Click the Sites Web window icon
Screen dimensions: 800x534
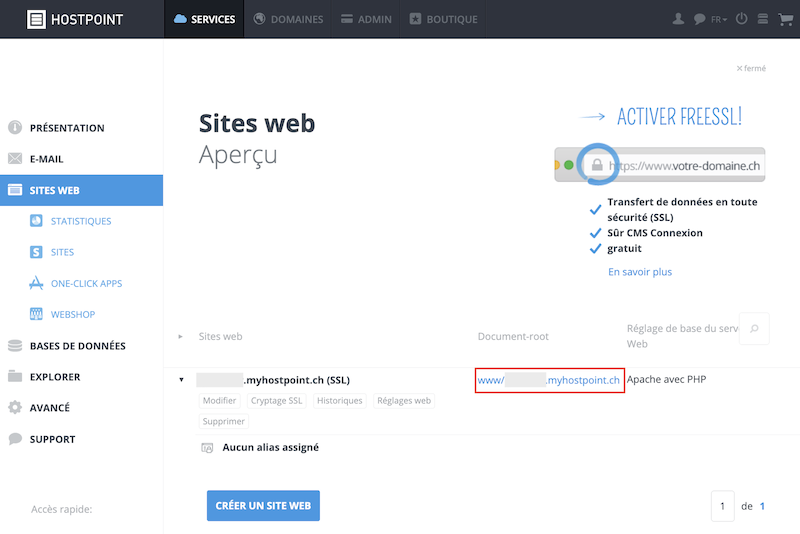[x=15, y=190]
